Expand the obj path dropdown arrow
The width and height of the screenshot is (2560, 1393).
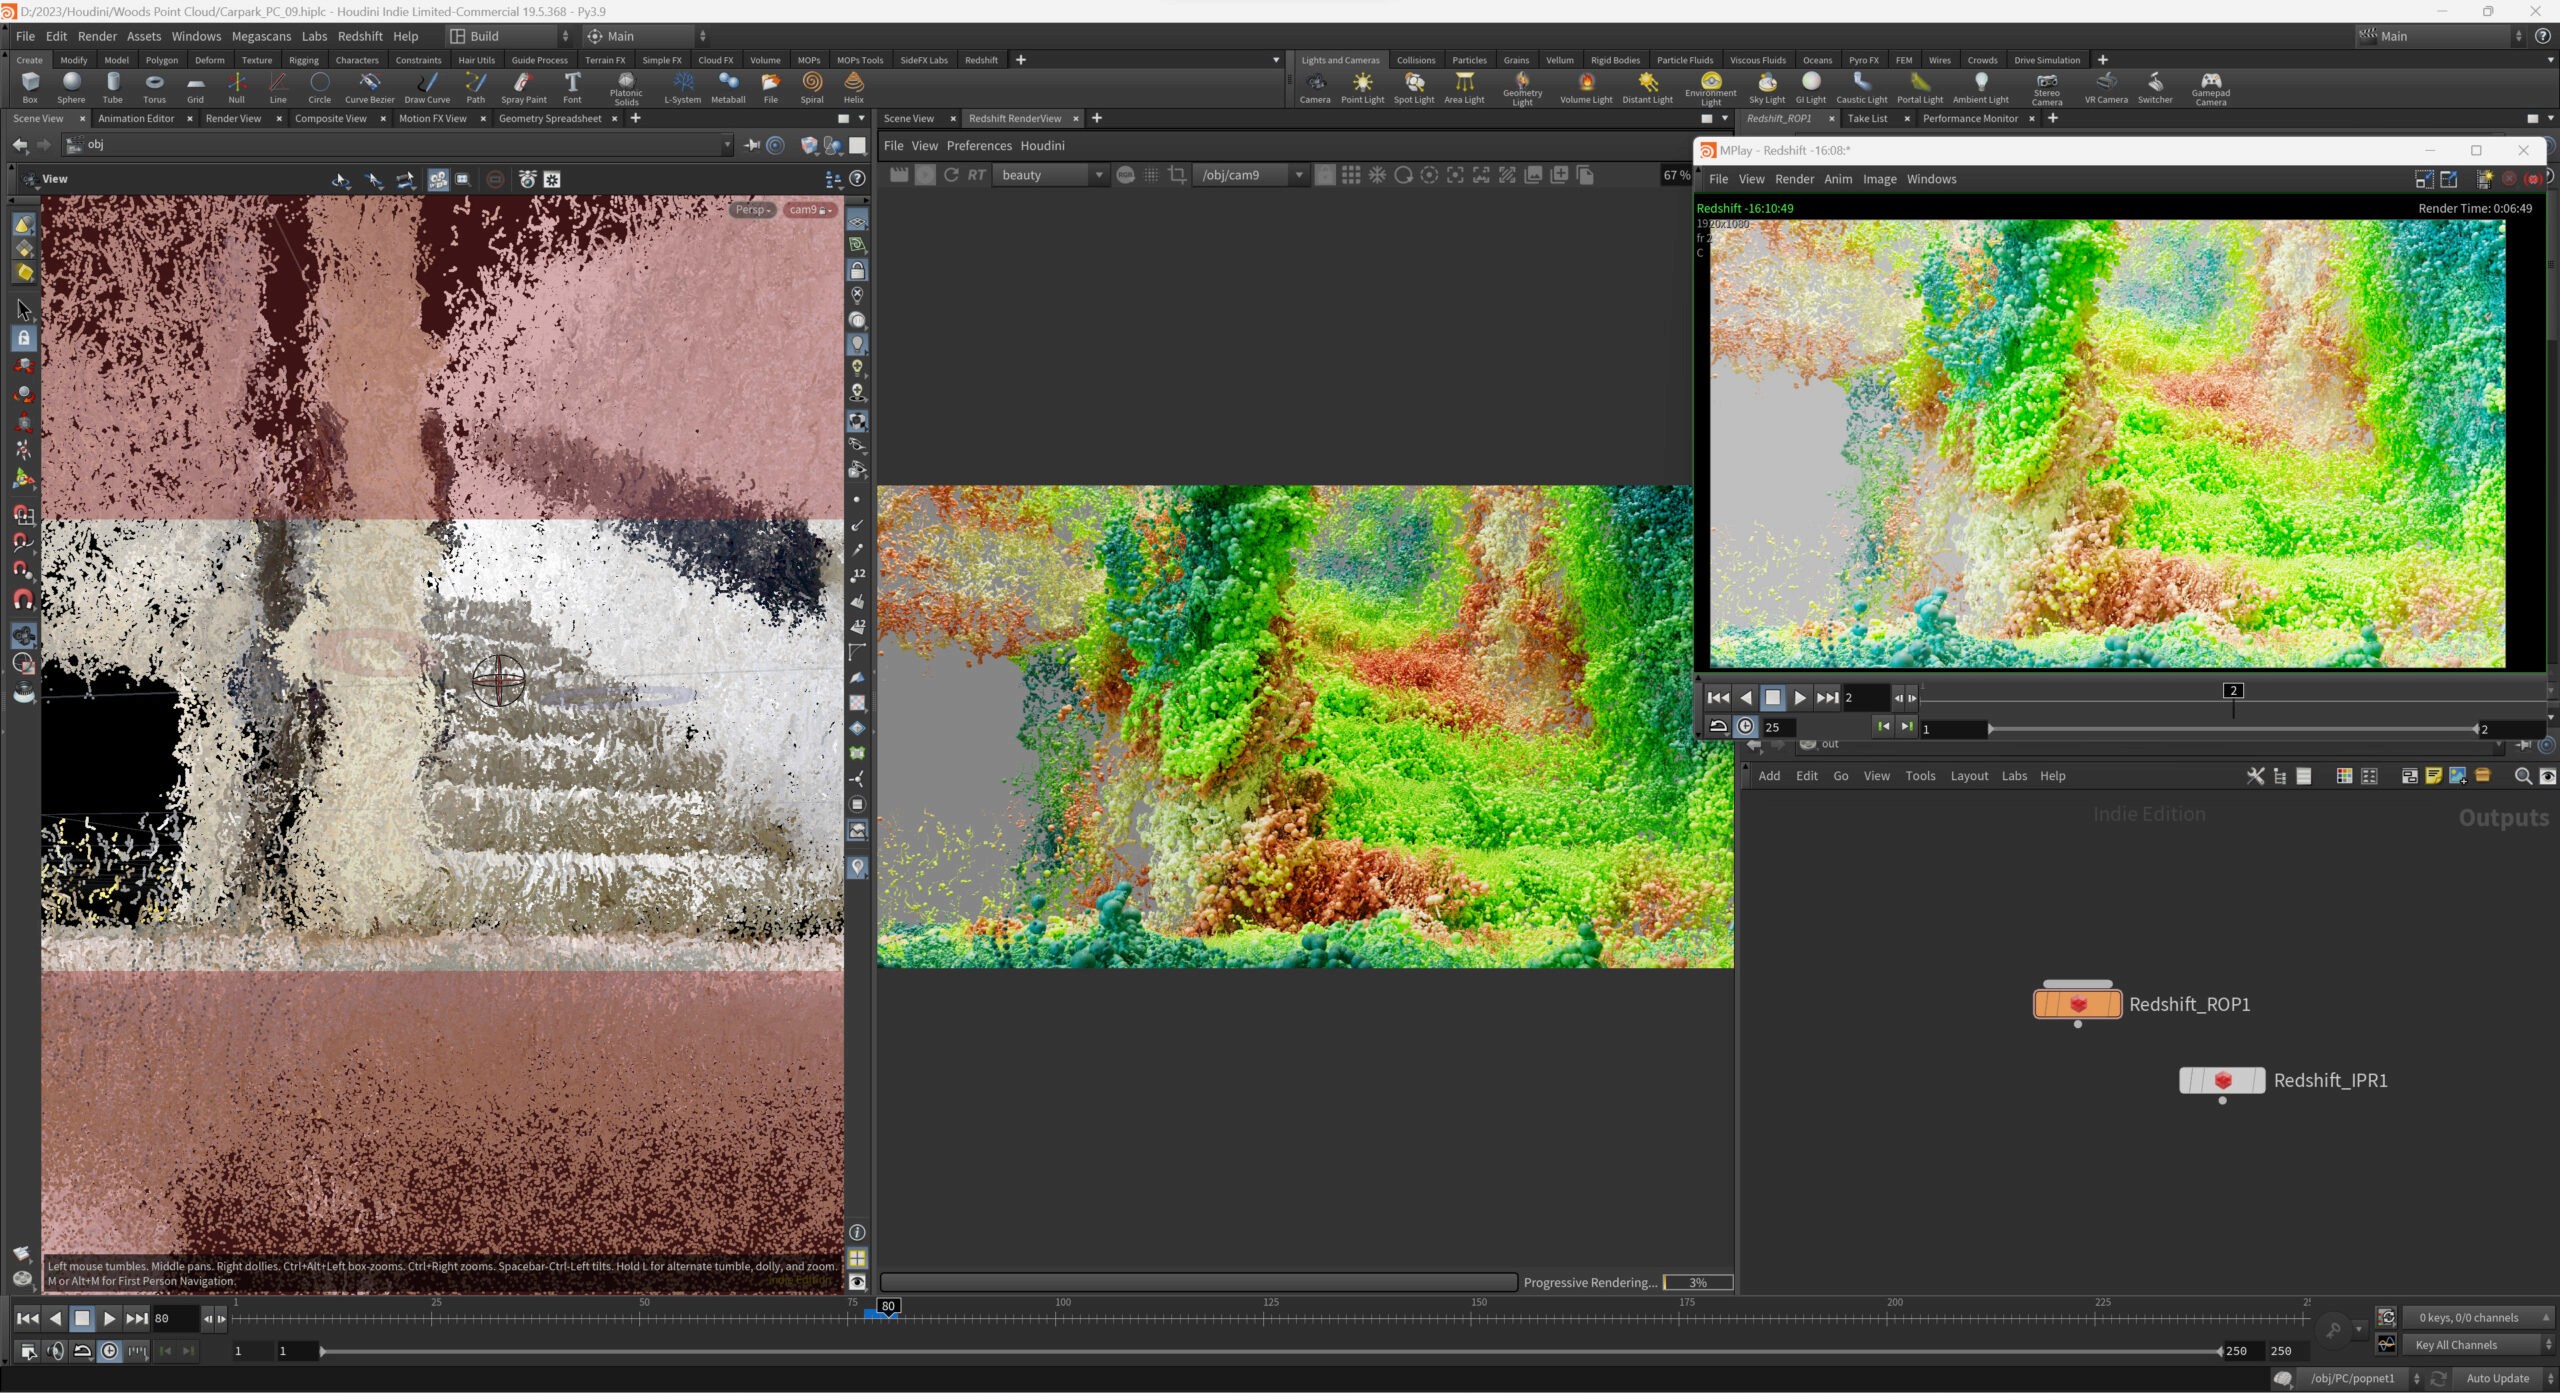727,145
